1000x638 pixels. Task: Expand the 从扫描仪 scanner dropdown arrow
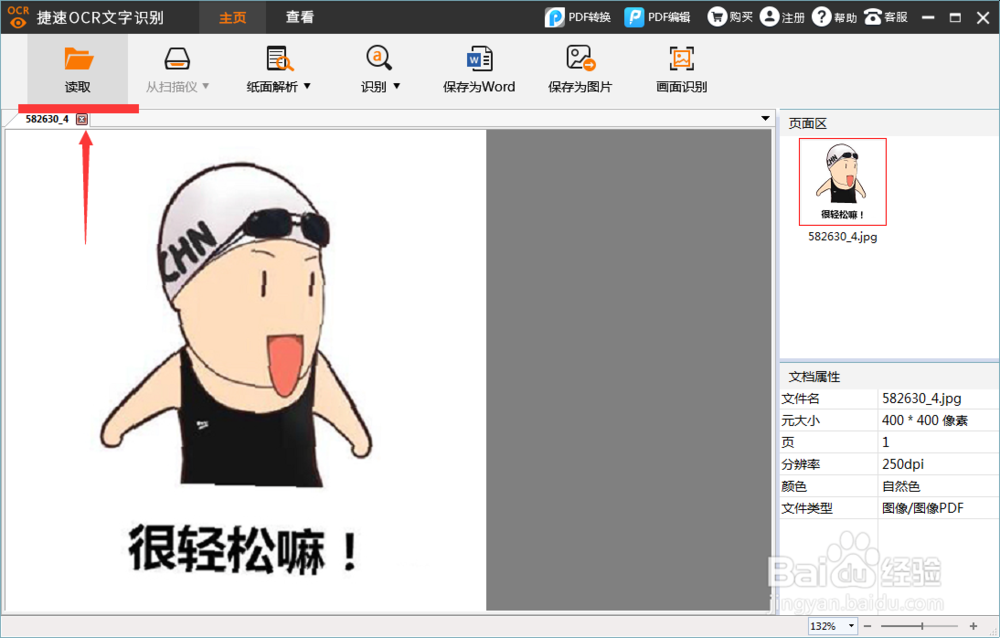(x=206, y=87)
